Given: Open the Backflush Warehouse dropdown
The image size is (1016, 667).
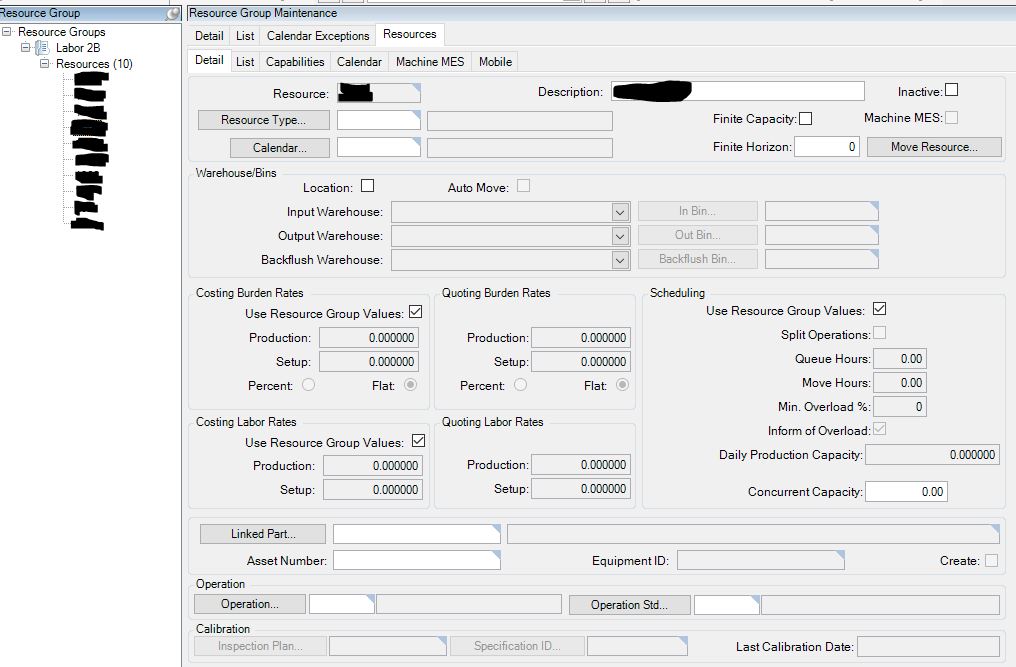Looking at the screenshot, I should 620,260.
